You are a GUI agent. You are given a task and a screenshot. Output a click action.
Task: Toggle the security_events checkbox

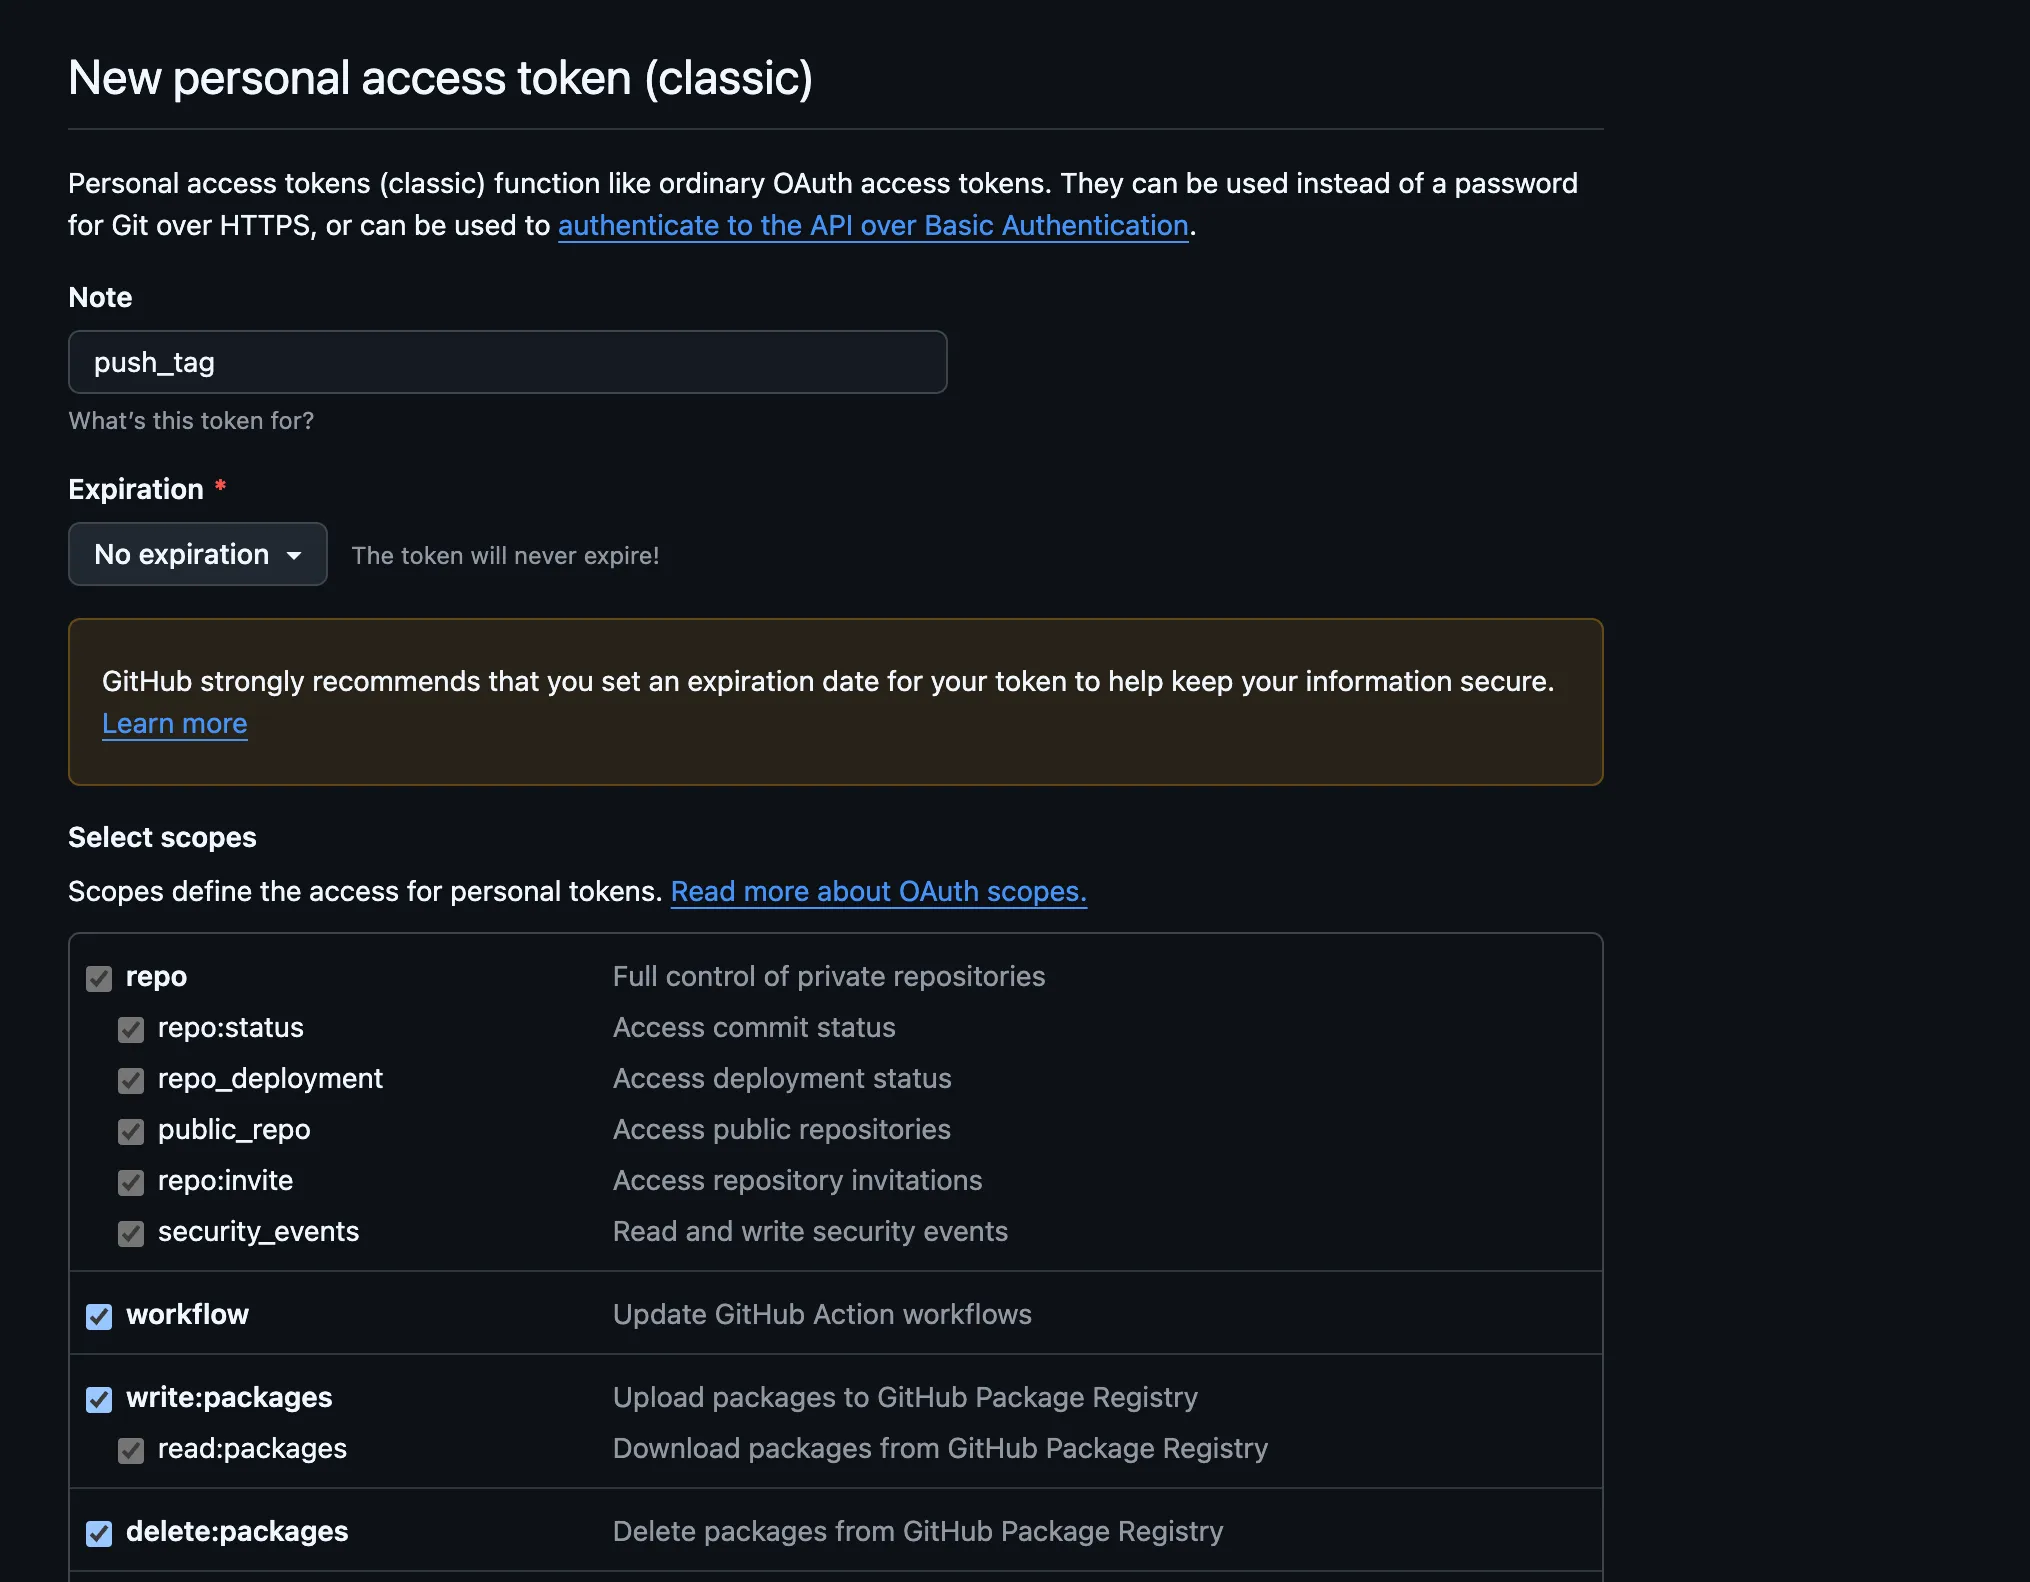[x=131, y=1233]
